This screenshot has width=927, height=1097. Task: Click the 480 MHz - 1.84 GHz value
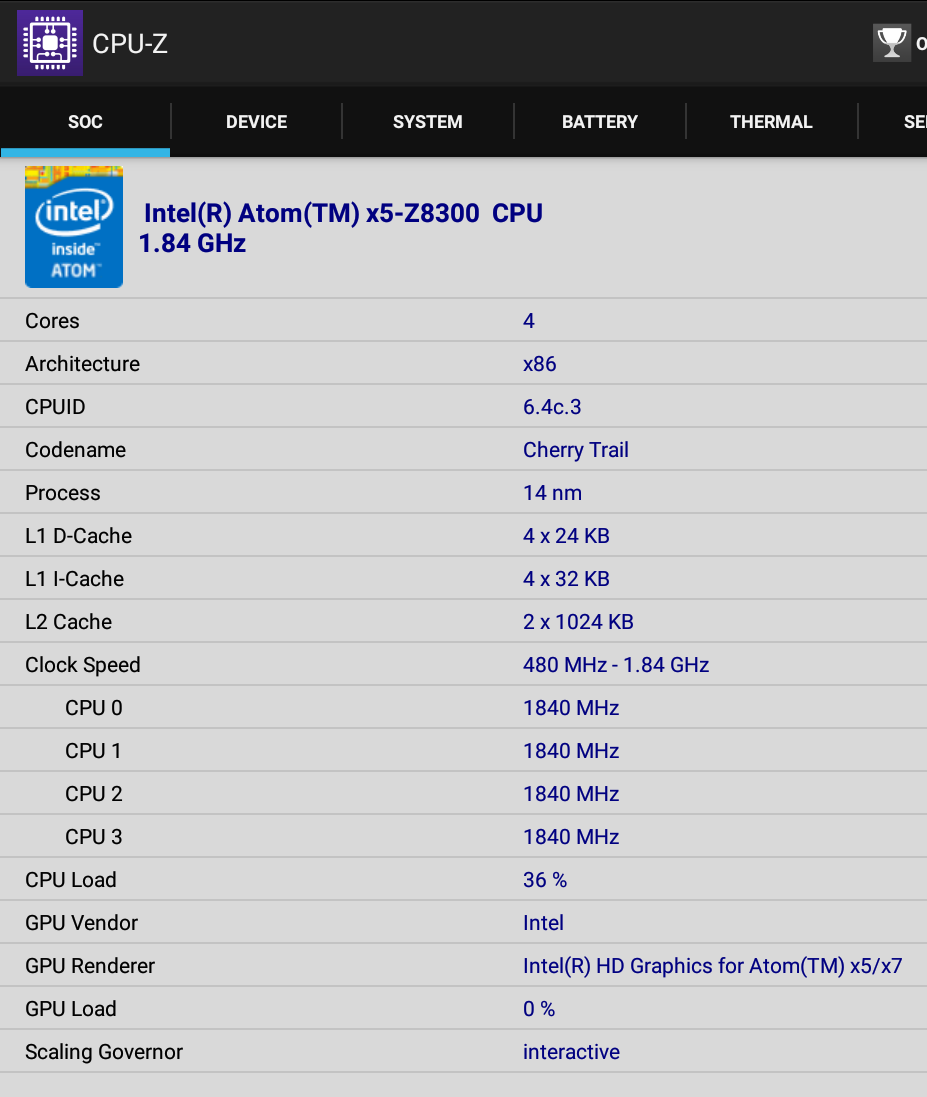[x=616, y=665]
